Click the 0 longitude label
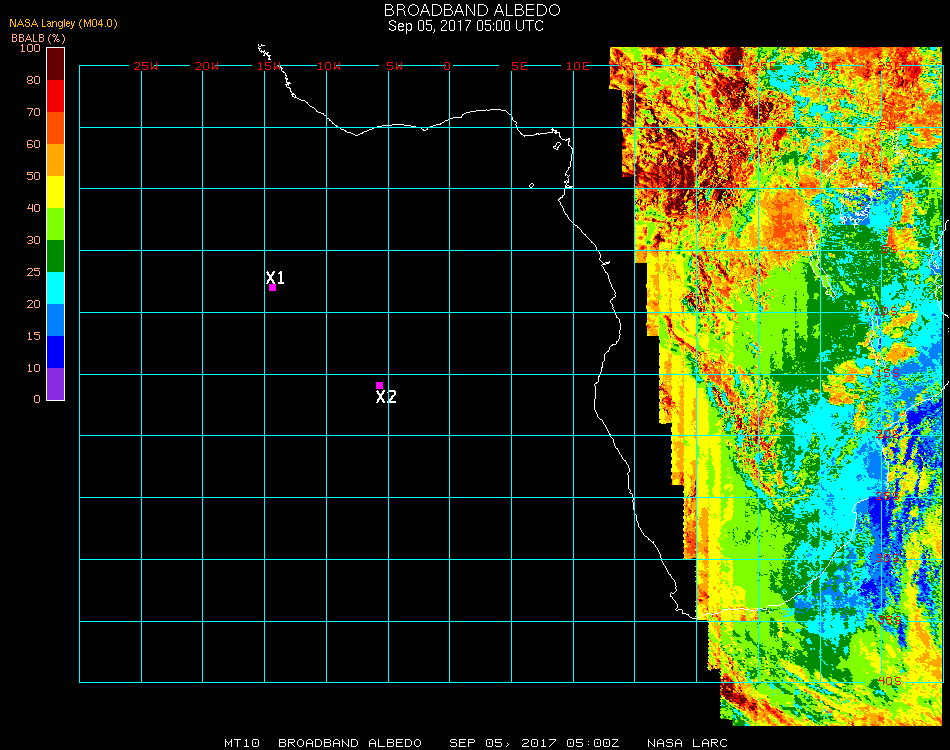 click(447, 66)
